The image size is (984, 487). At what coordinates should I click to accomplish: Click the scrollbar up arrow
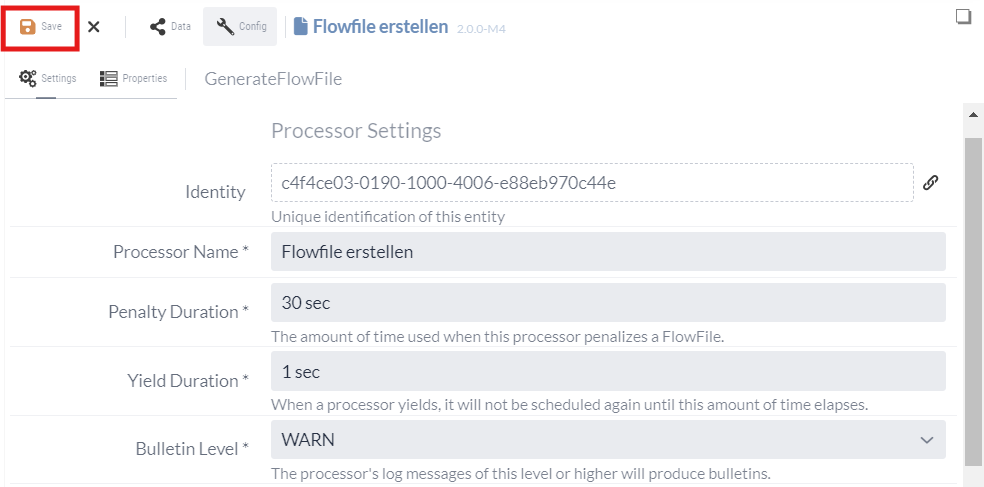click(973, 115)
